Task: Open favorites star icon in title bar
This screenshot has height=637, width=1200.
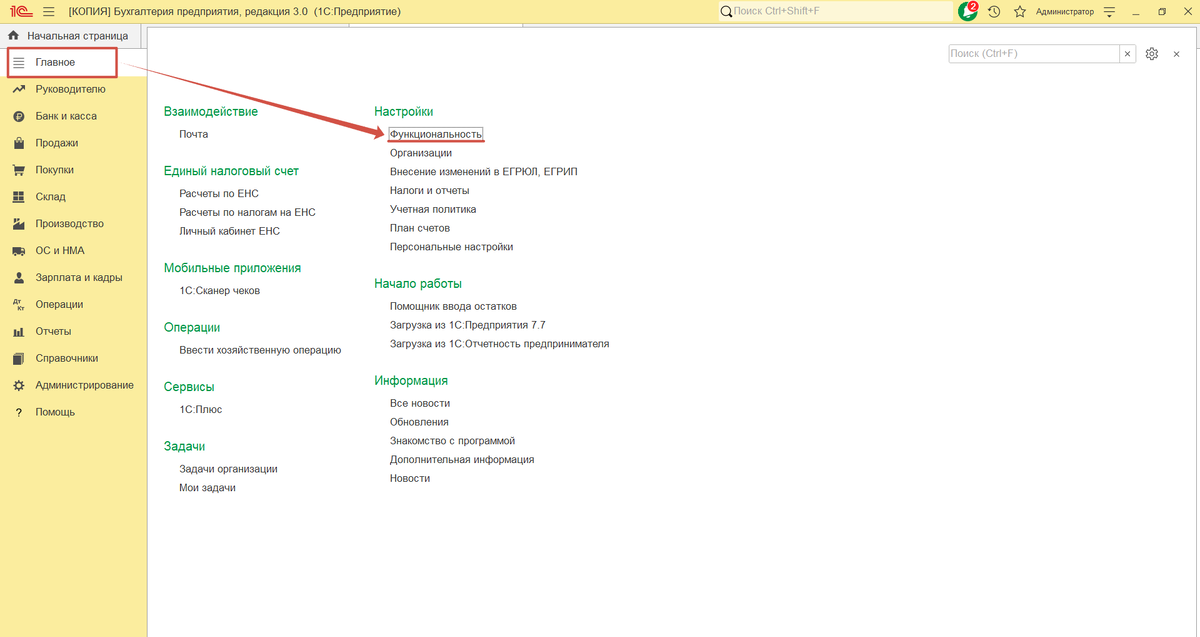Action: click(1020, 11)
